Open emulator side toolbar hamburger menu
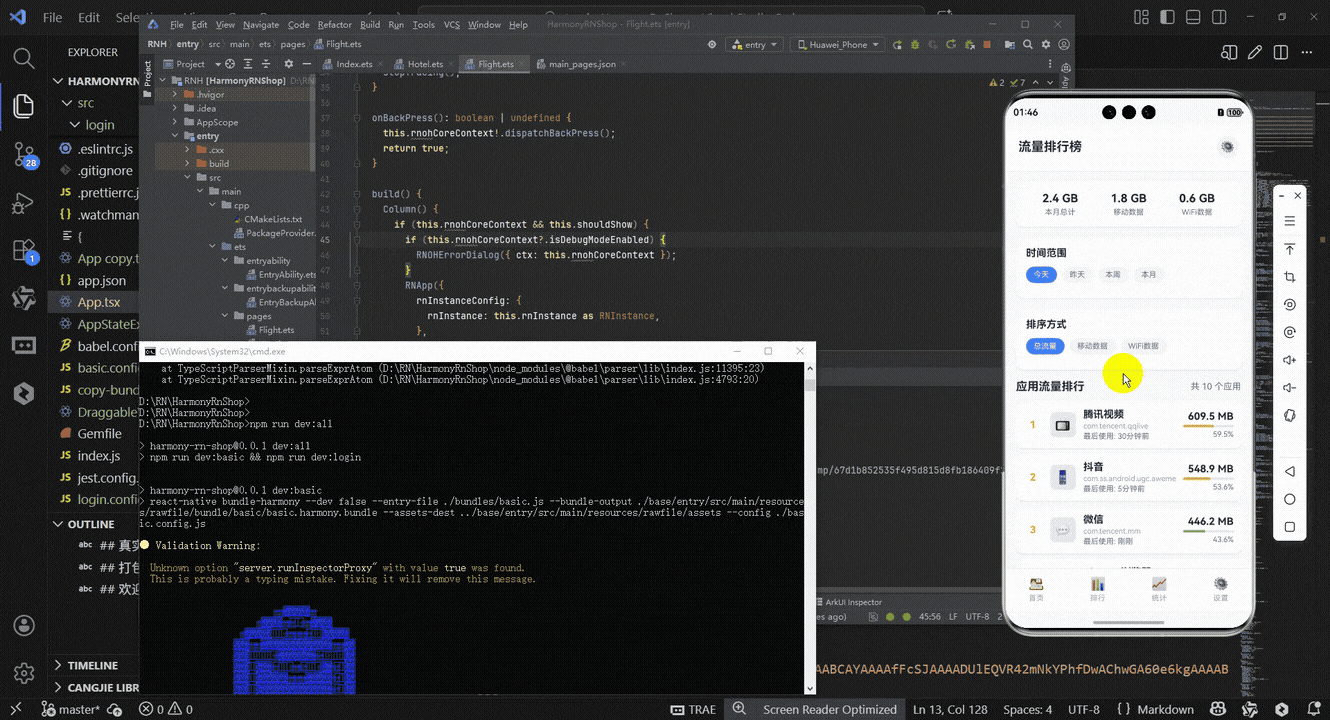1330x720 pixels. (x=1290, y=221)
